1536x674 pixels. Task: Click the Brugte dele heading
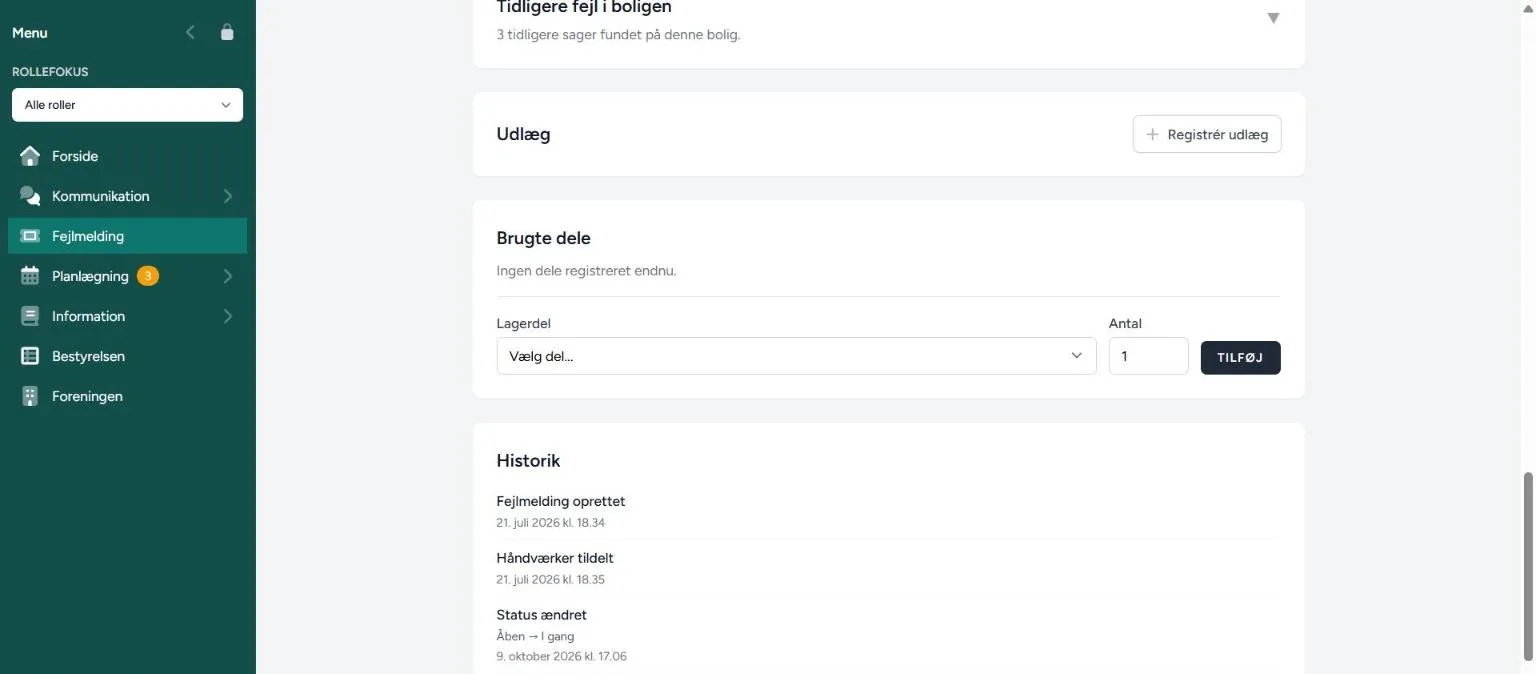(543, 238)
